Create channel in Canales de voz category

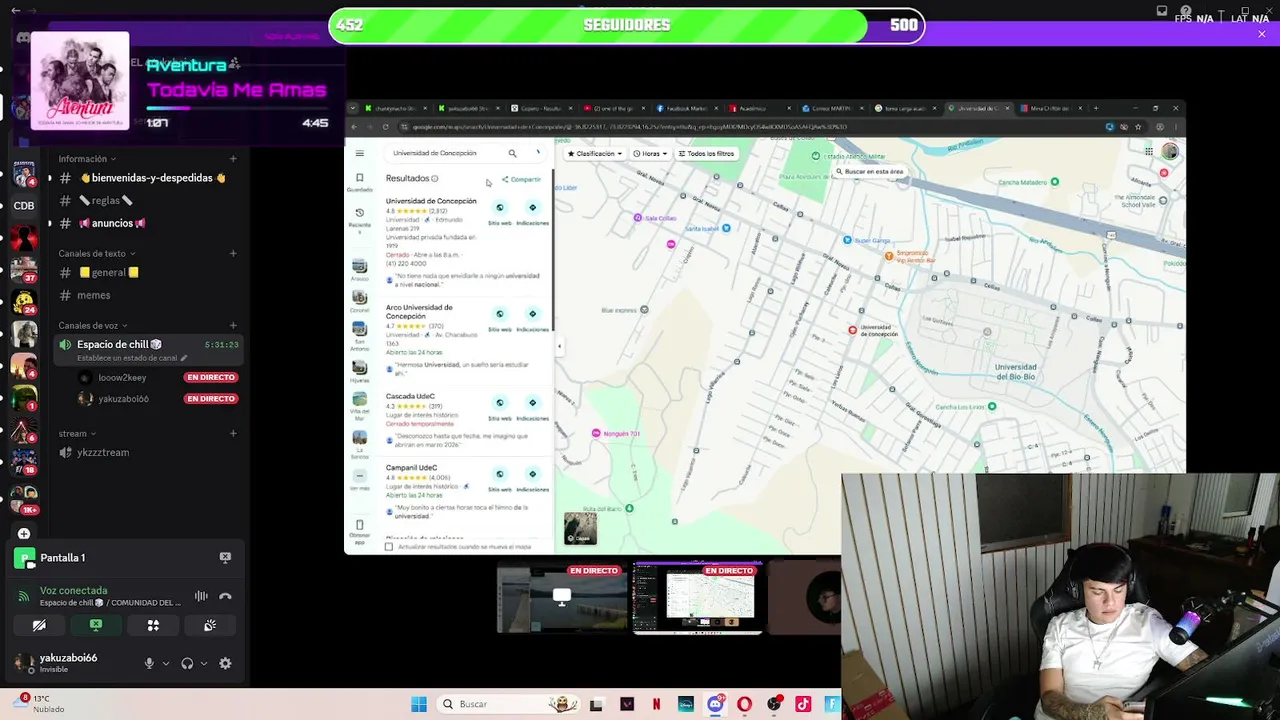233,325
